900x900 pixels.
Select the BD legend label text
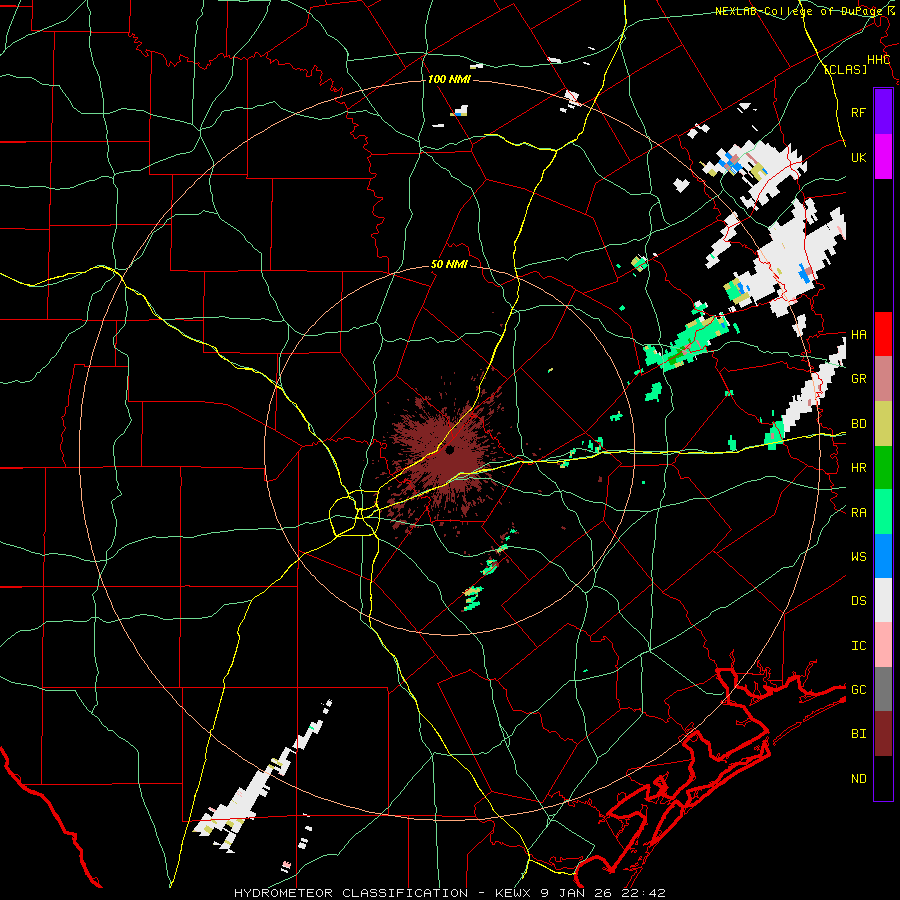858,424
